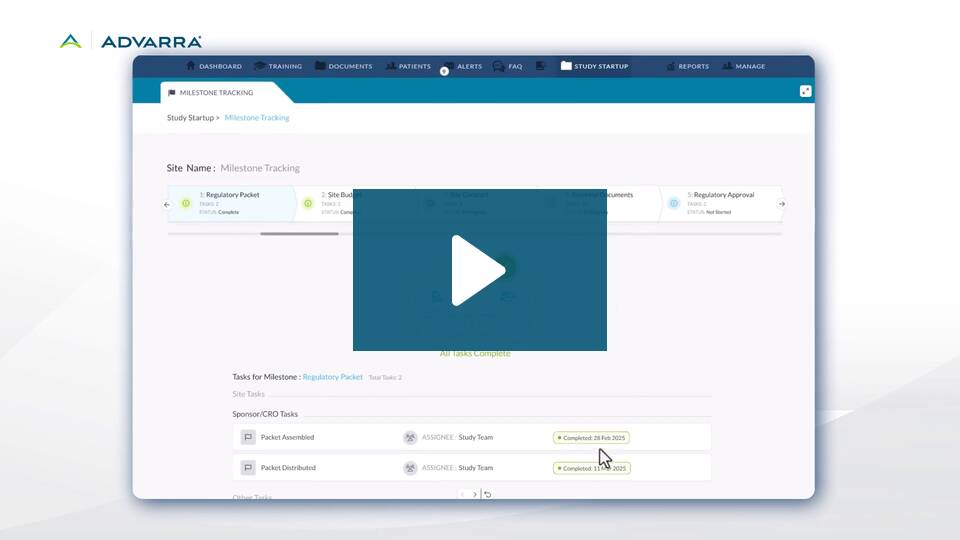Select the Regulatory Packet milestone card

[x=231, y=203]
